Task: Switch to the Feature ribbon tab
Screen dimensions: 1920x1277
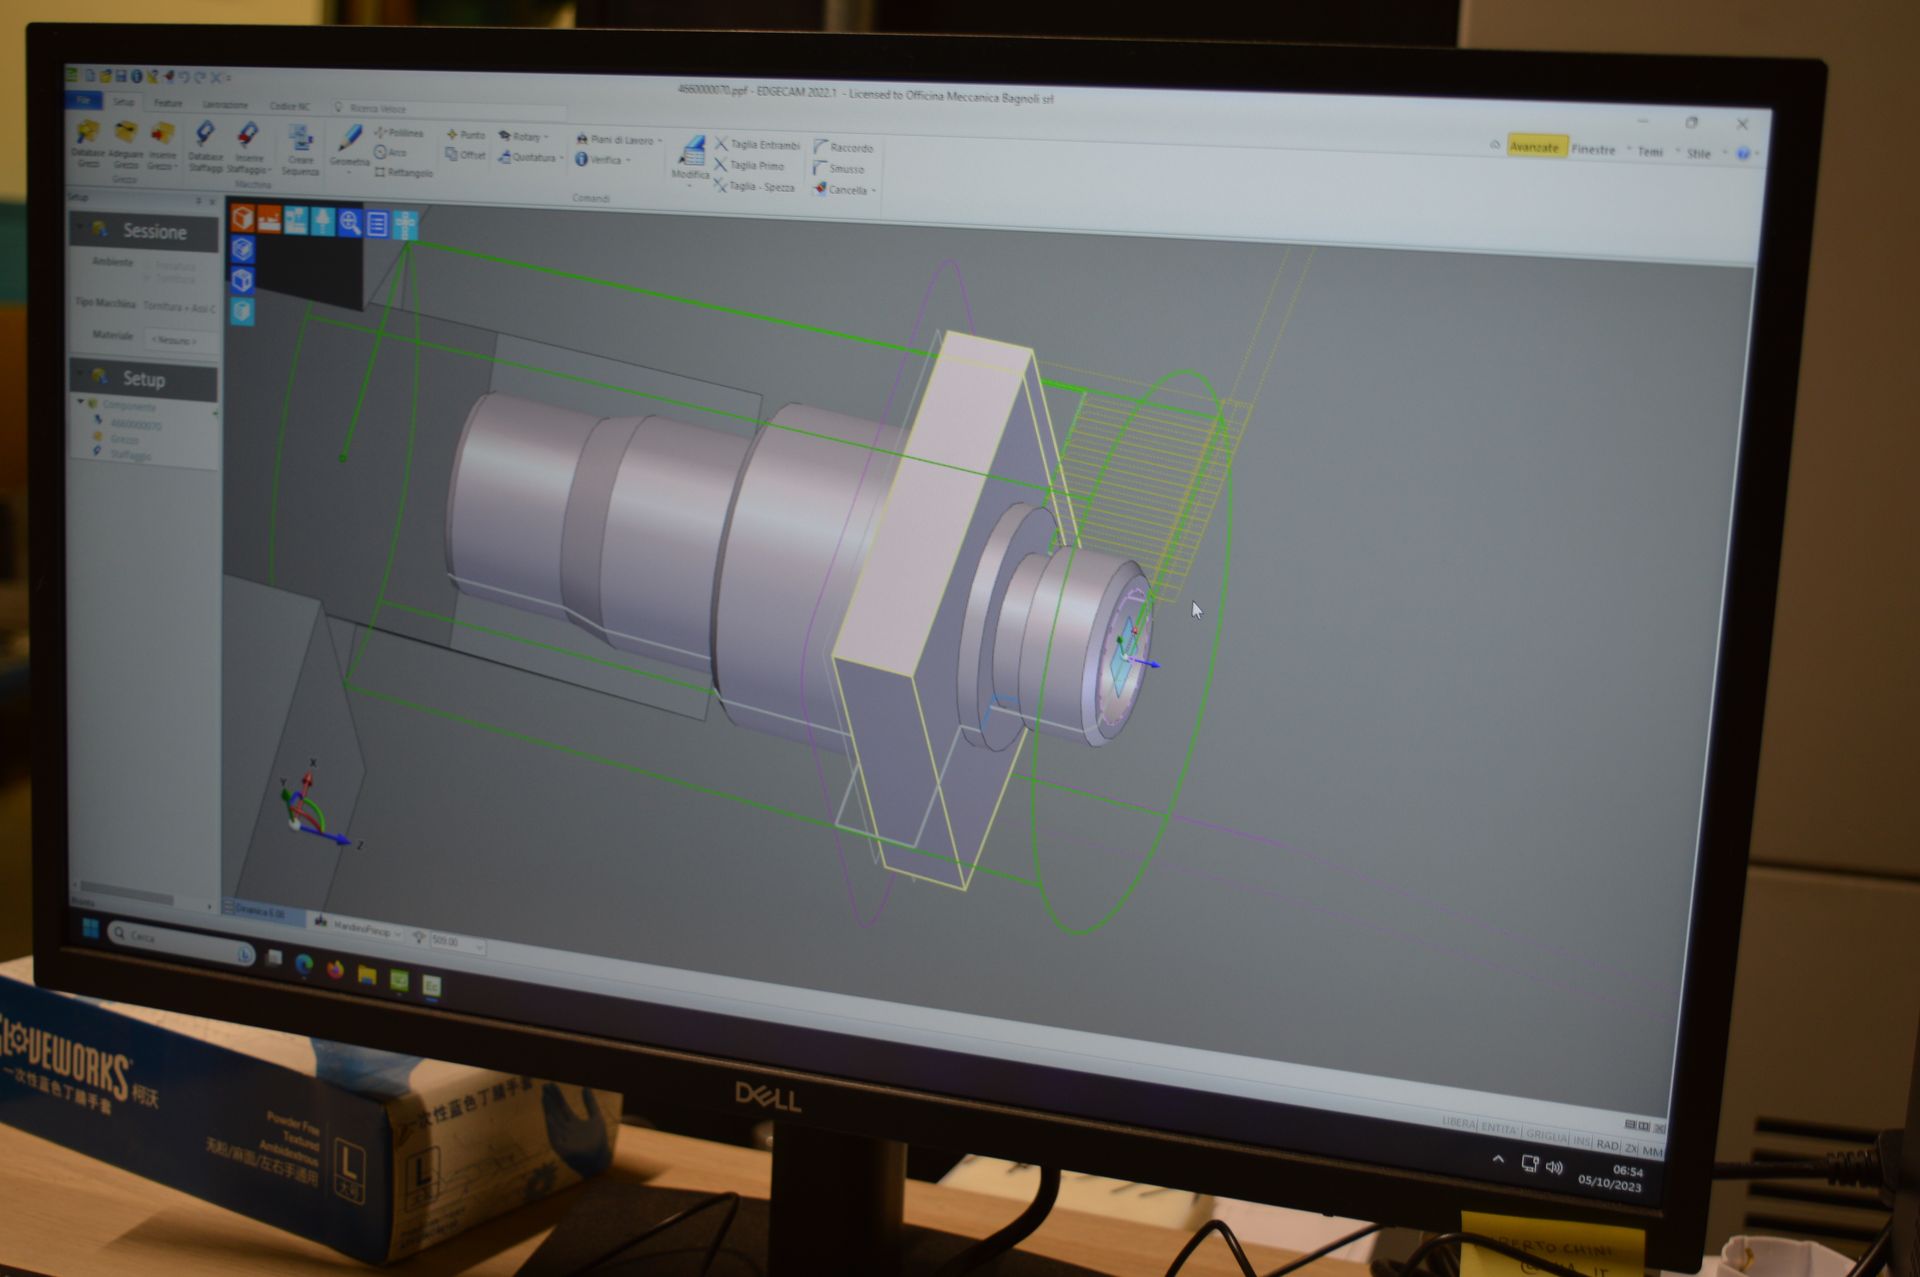Action: (168, 103)
